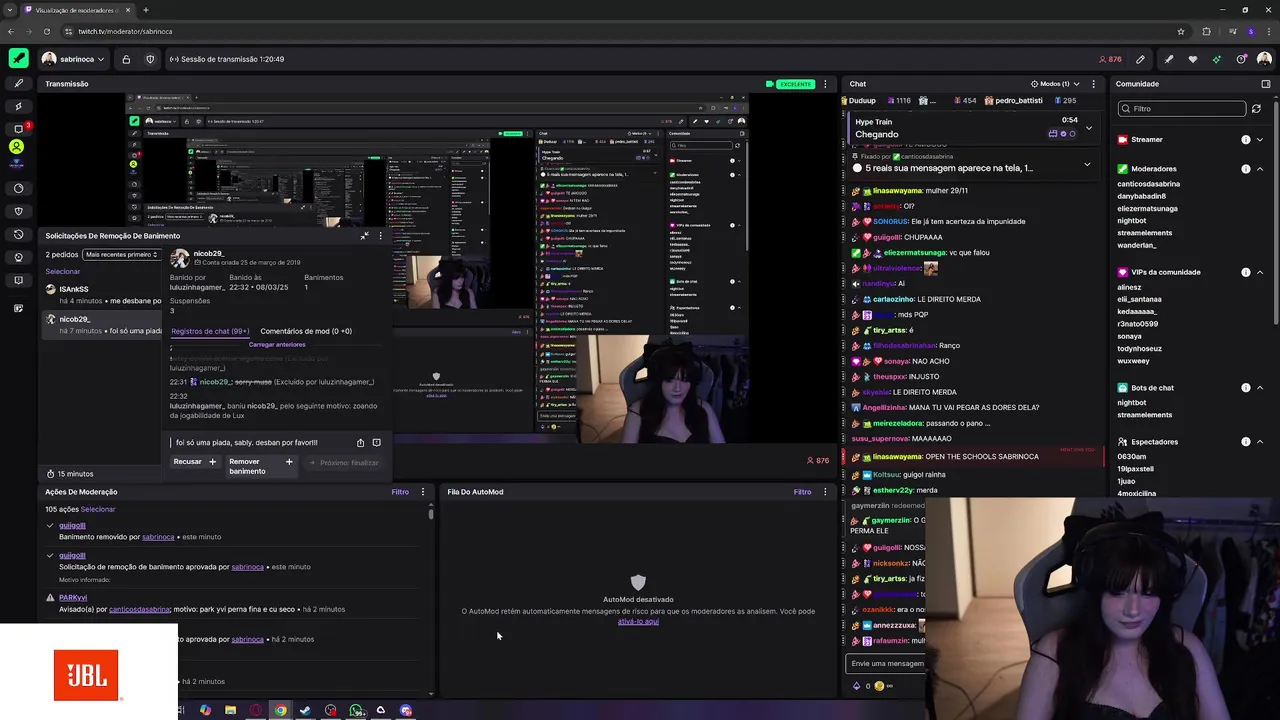Click moderator canticosdasabrina in Comunidade list
This screenshot has width=1280, height=720.
pos(1148,184)
